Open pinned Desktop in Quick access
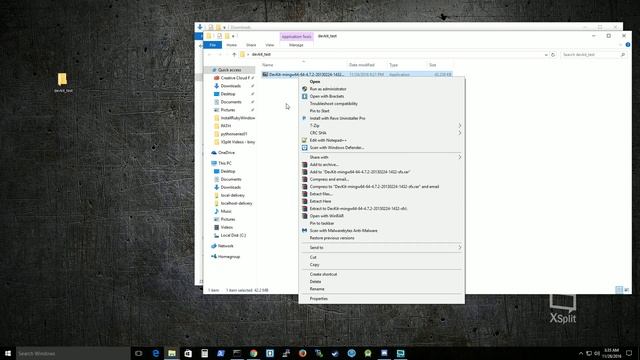The width and height of the screenshot is (640, 360). coord(228,94)
